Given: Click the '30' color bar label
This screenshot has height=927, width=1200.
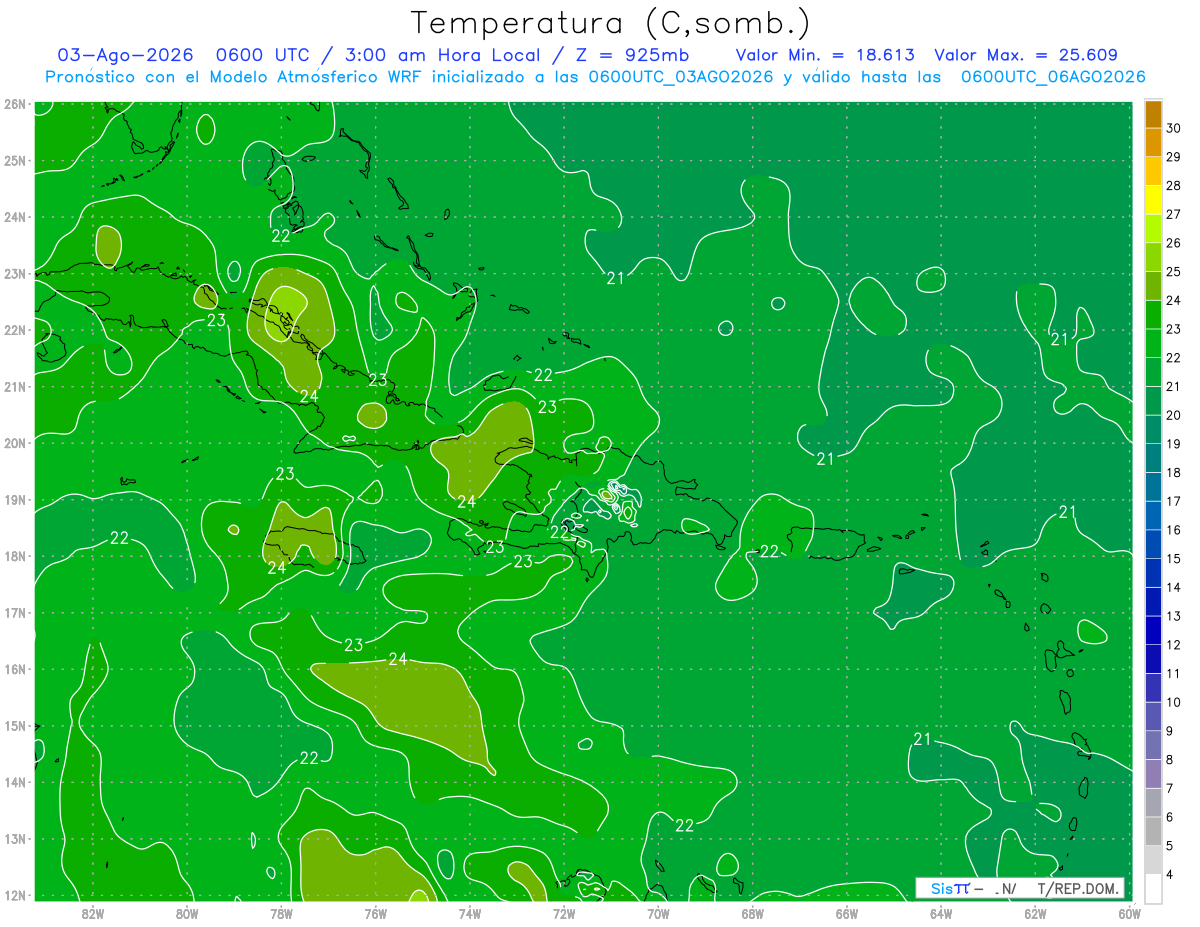Looking at the screenshot, I should click(1173, 128).
